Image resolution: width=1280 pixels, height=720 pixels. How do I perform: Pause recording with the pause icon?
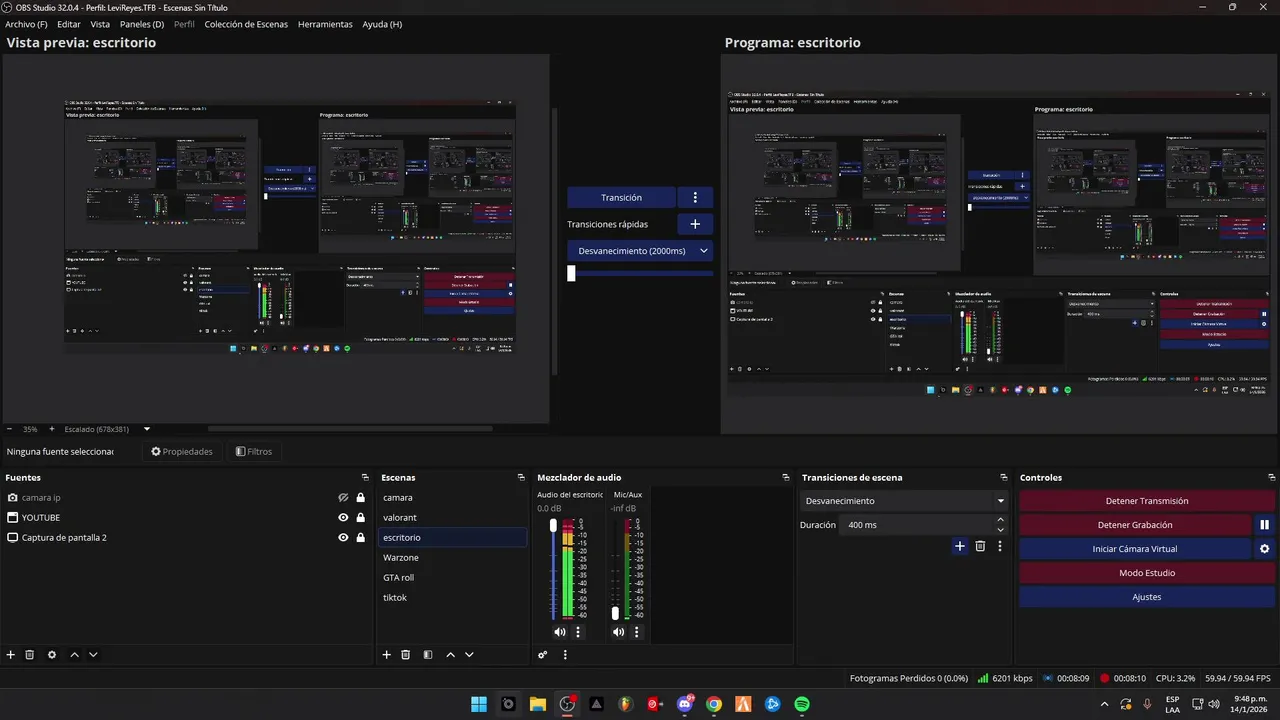1264,525
